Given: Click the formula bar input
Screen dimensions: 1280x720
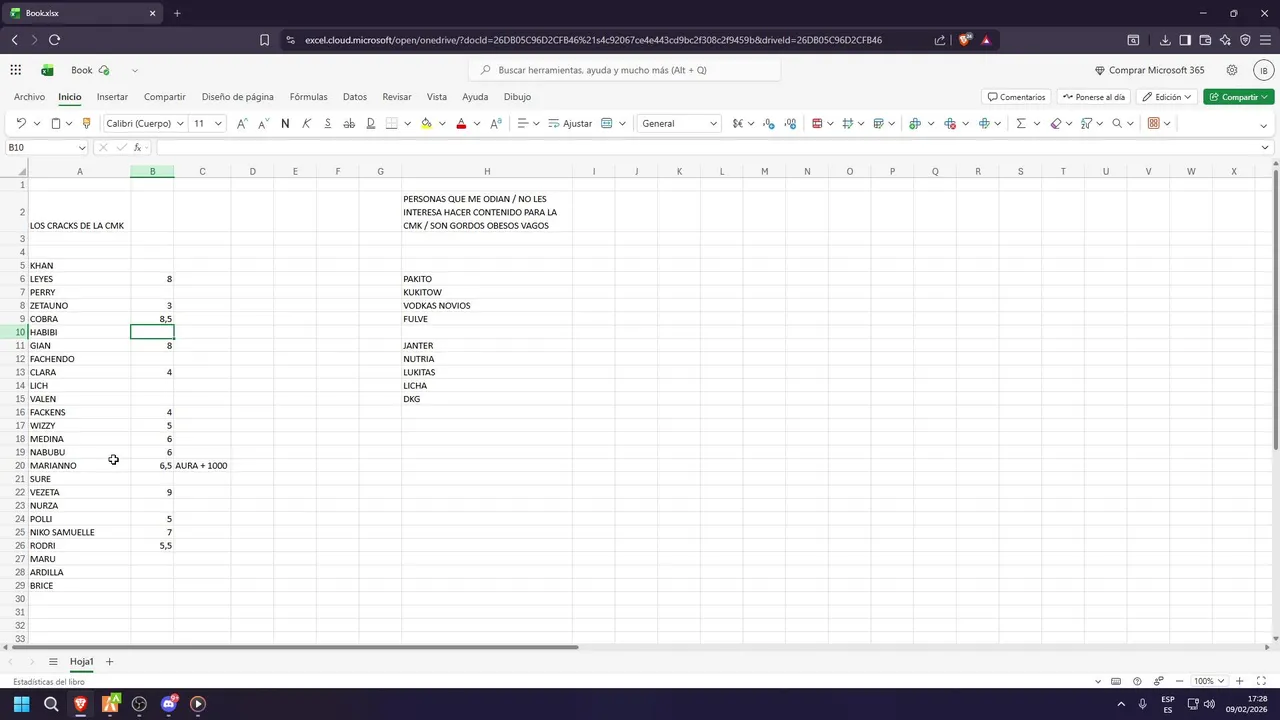Looking at the screenshot, I should (706, 147).
